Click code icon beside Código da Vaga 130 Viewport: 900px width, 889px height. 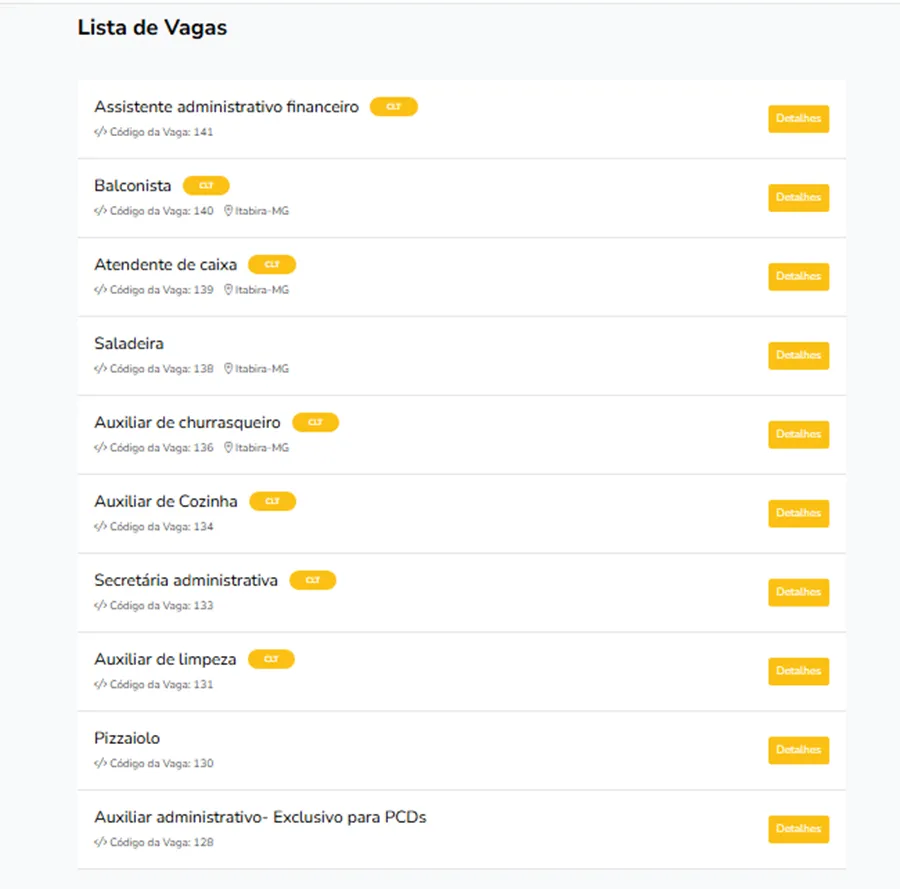(100, 763)
